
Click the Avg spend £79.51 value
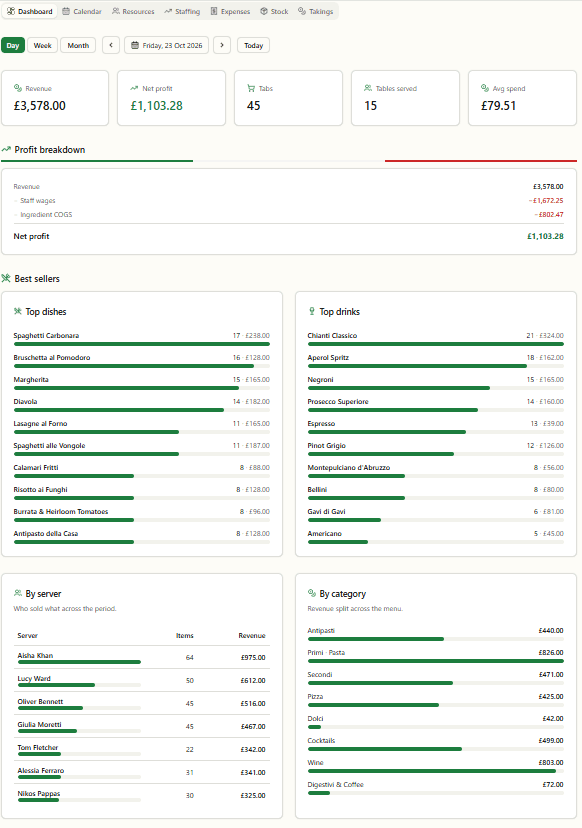pyautogui.click(x=498, y=106)
